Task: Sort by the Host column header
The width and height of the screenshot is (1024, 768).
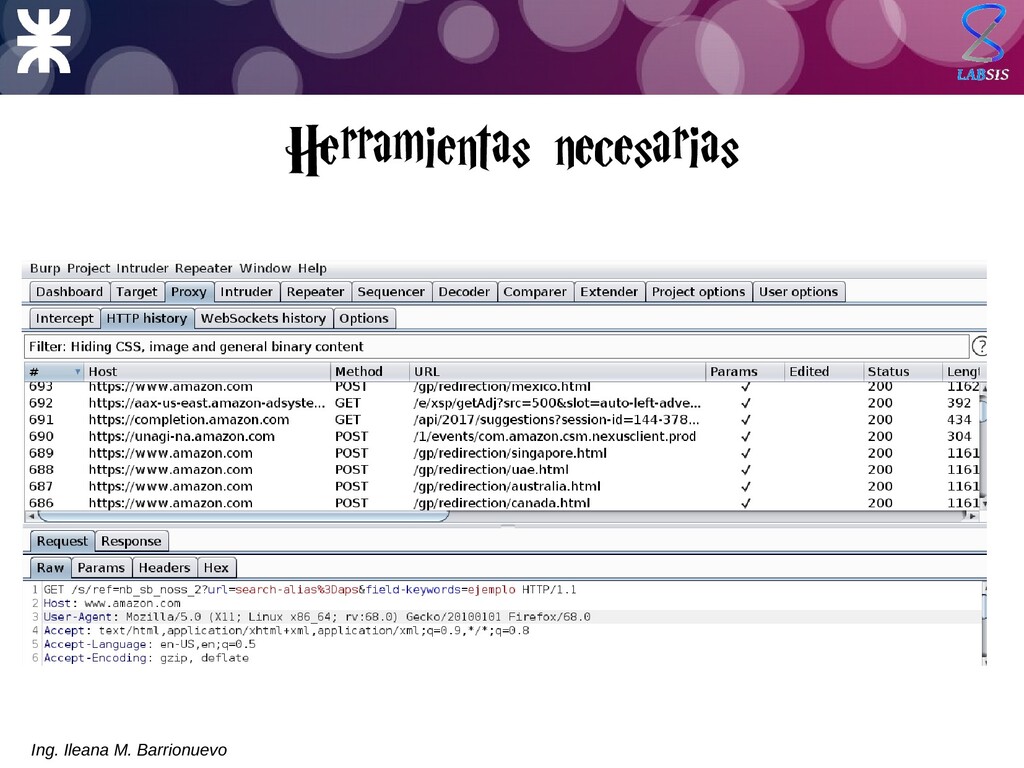Action: click(207, 372)
